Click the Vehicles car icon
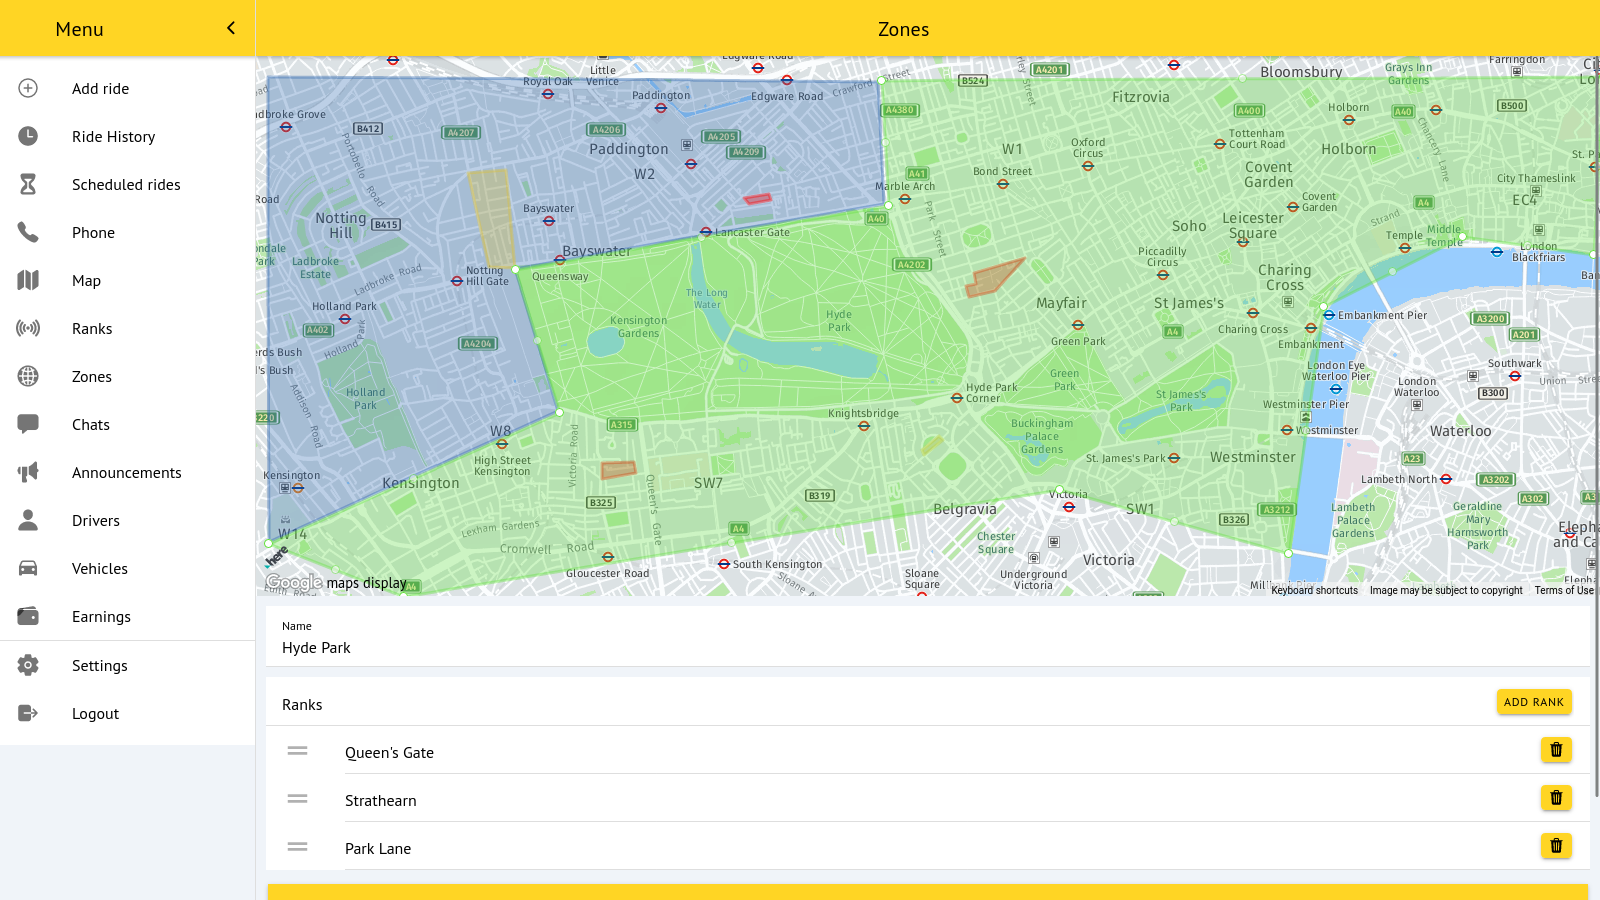1600x900 pixels. [28, 568]
